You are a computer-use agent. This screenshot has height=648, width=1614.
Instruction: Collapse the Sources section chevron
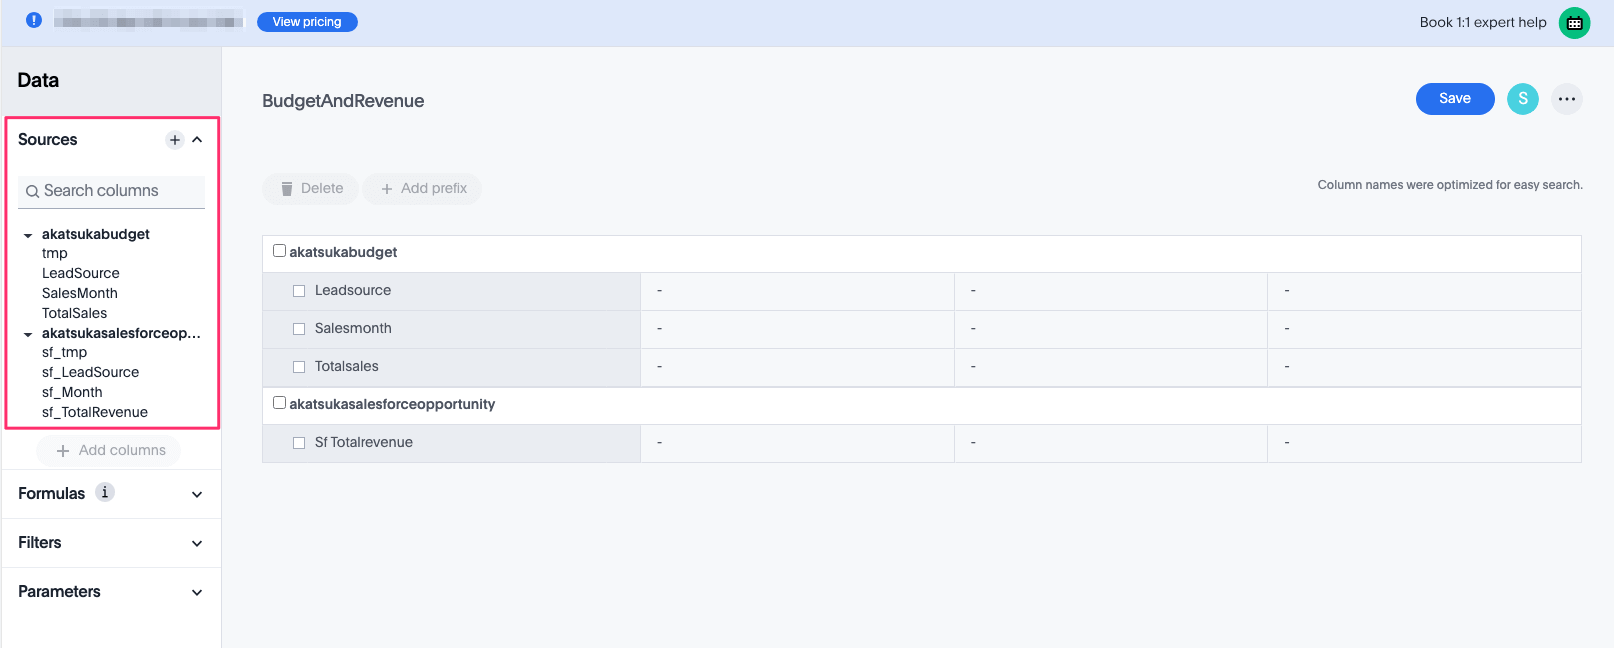tap(198, 140)
